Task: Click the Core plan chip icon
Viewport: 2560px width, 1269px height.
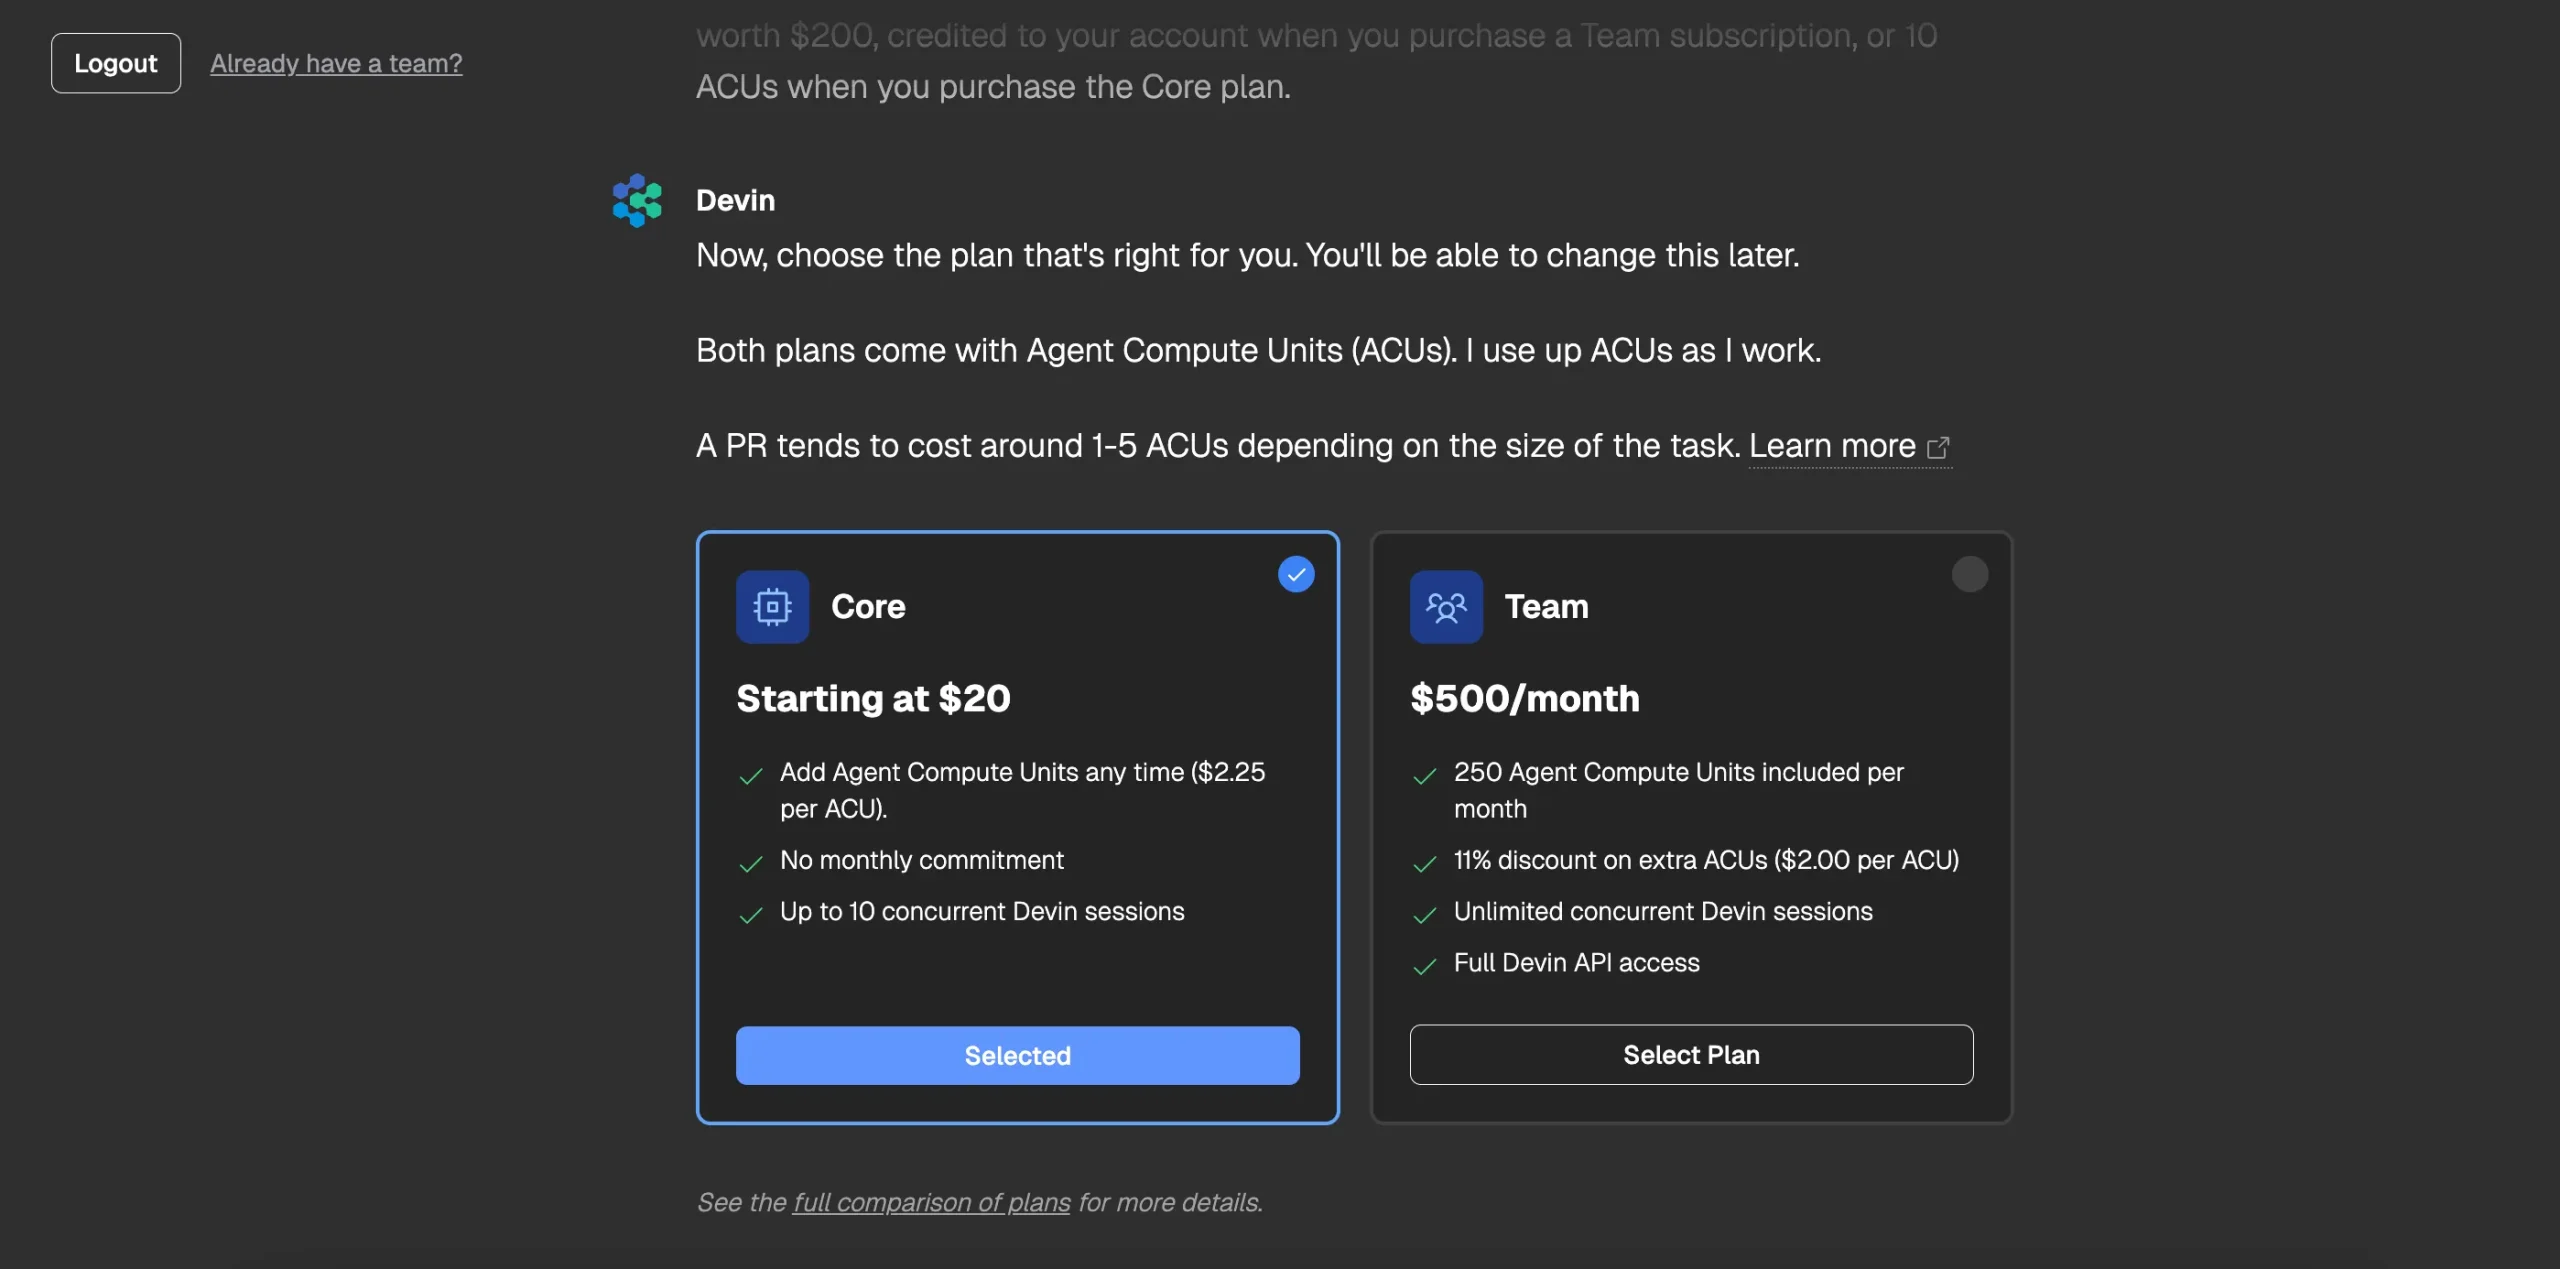Action: (x=772, y=606)
